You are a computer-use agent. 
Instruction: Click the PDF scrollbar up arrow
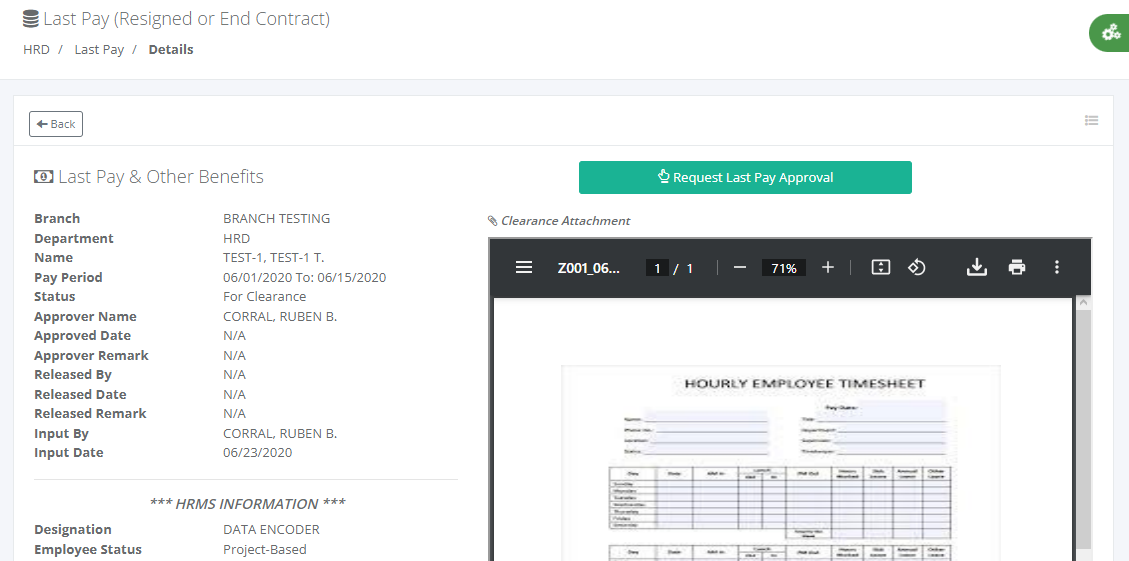point(1084,303)
